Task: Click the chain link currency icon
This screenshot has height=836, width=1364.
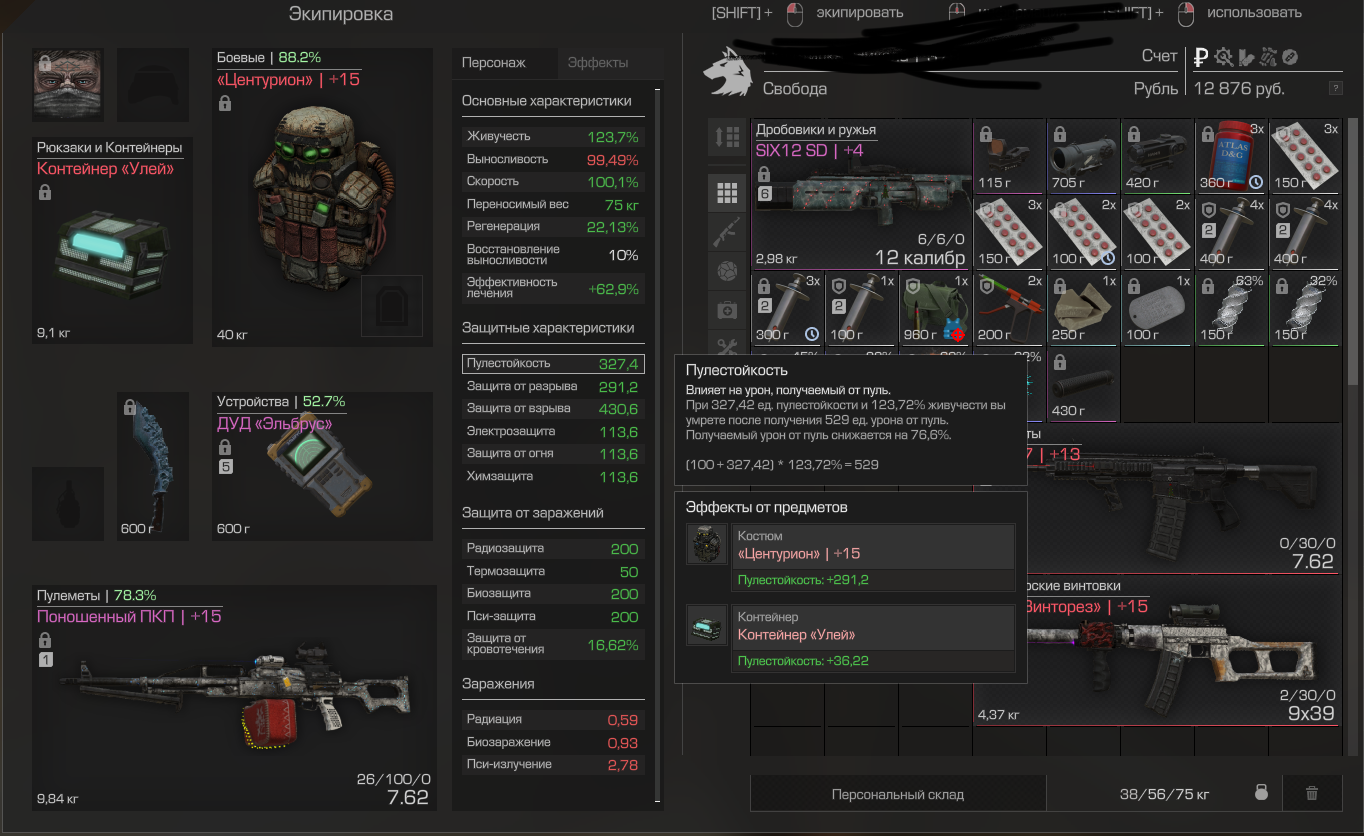Action: [1290, 57]
